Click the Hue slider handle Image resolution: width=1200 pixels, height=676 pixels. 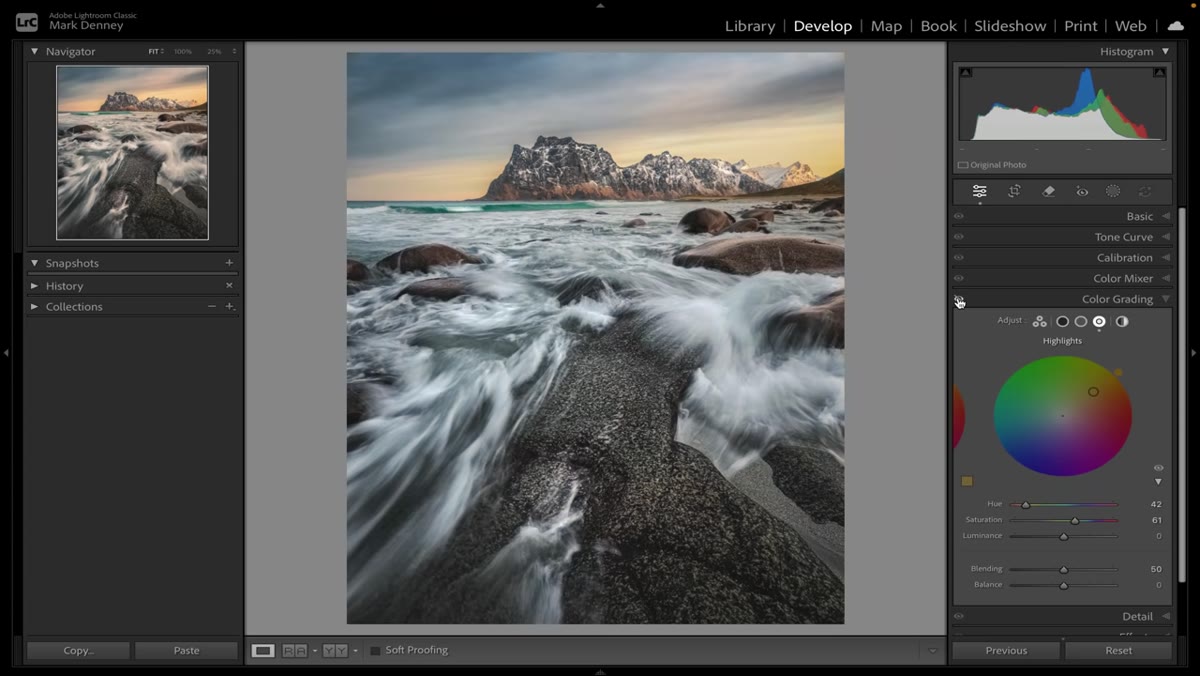click(1025, 505)
